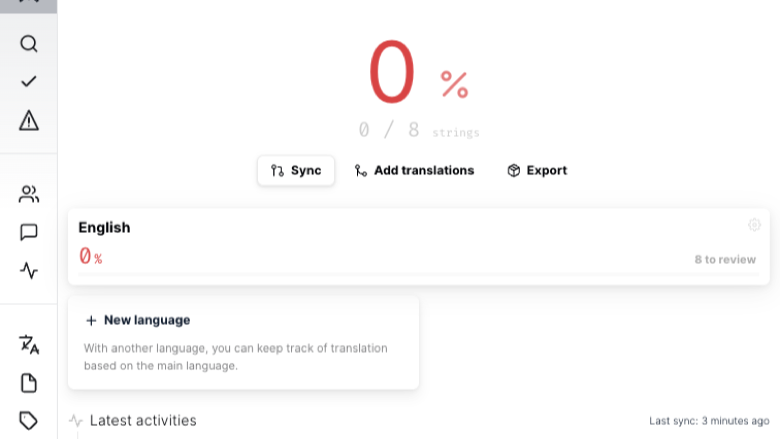Click the Sync button
780x439 pixels.
point(295,171)
